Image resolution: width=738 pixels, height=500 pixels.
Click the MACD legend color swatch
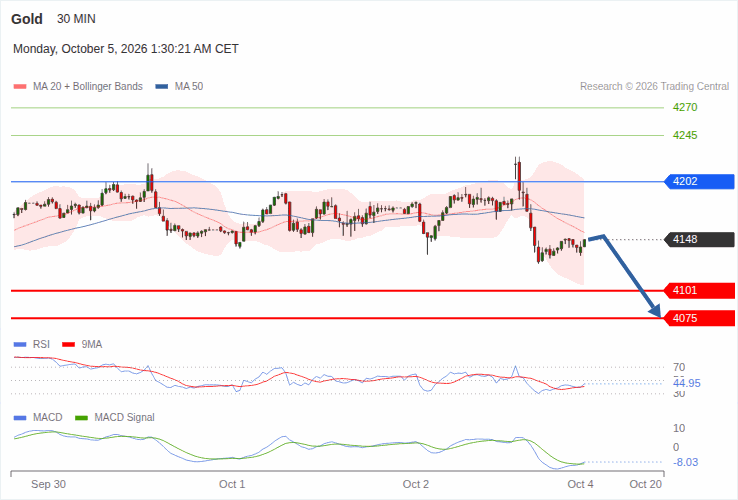(20, 418)
